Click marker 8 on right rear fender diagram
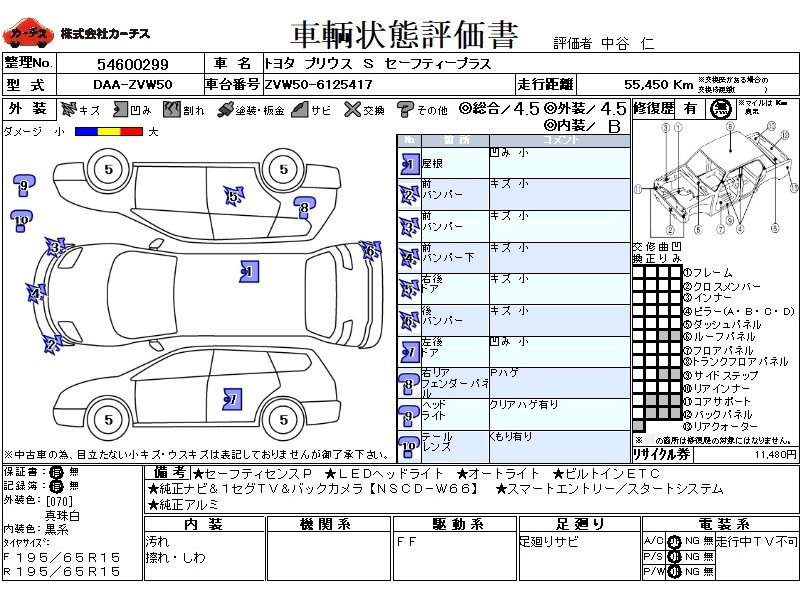The image size is (800, 600). (304, 208)
